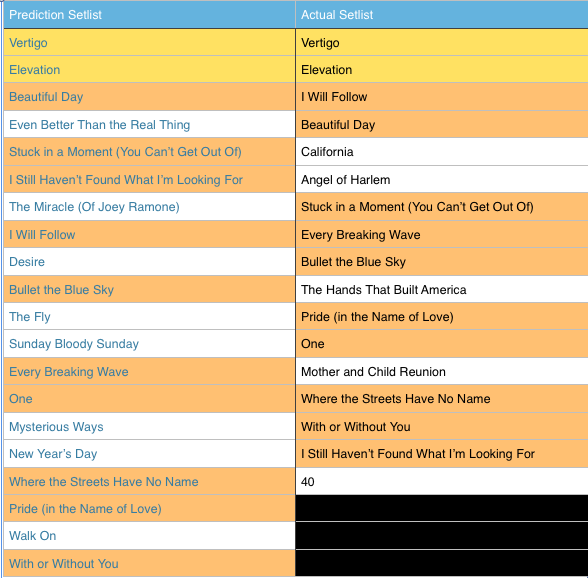Click 'Where the Streets Have No Name' in Actual Setlist
Viewport: 588px width, 578px height.
[442, 398]
